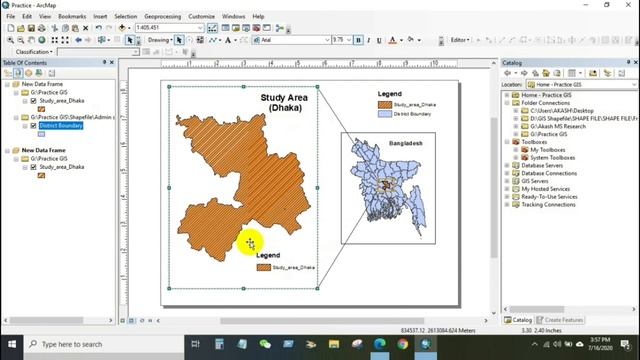640x360 pixels.
Task: Activate the Select Elements arrow tool
Action: click(130, 40)
